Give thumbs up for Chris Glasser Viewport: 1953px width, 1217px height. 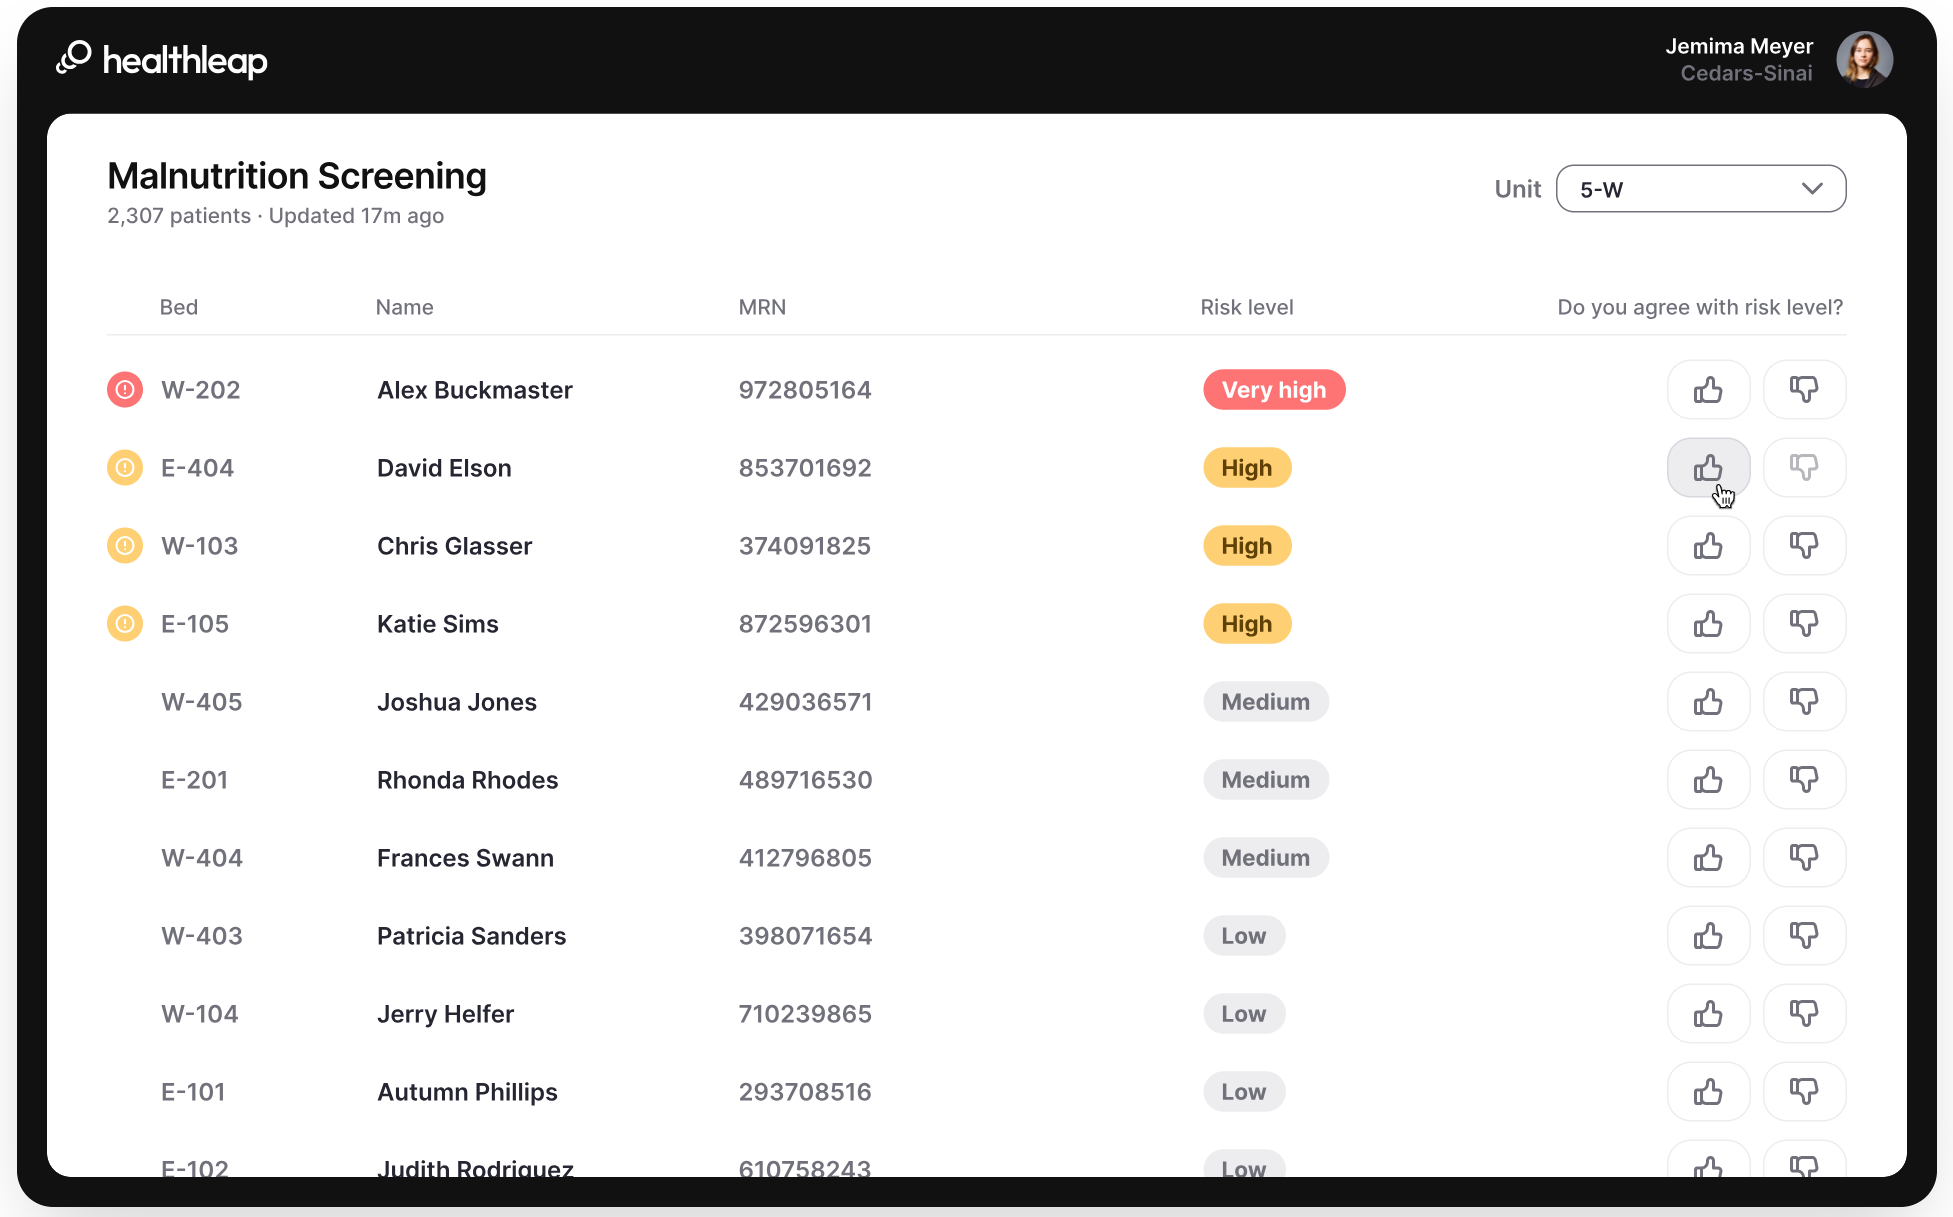point(1708,545)
